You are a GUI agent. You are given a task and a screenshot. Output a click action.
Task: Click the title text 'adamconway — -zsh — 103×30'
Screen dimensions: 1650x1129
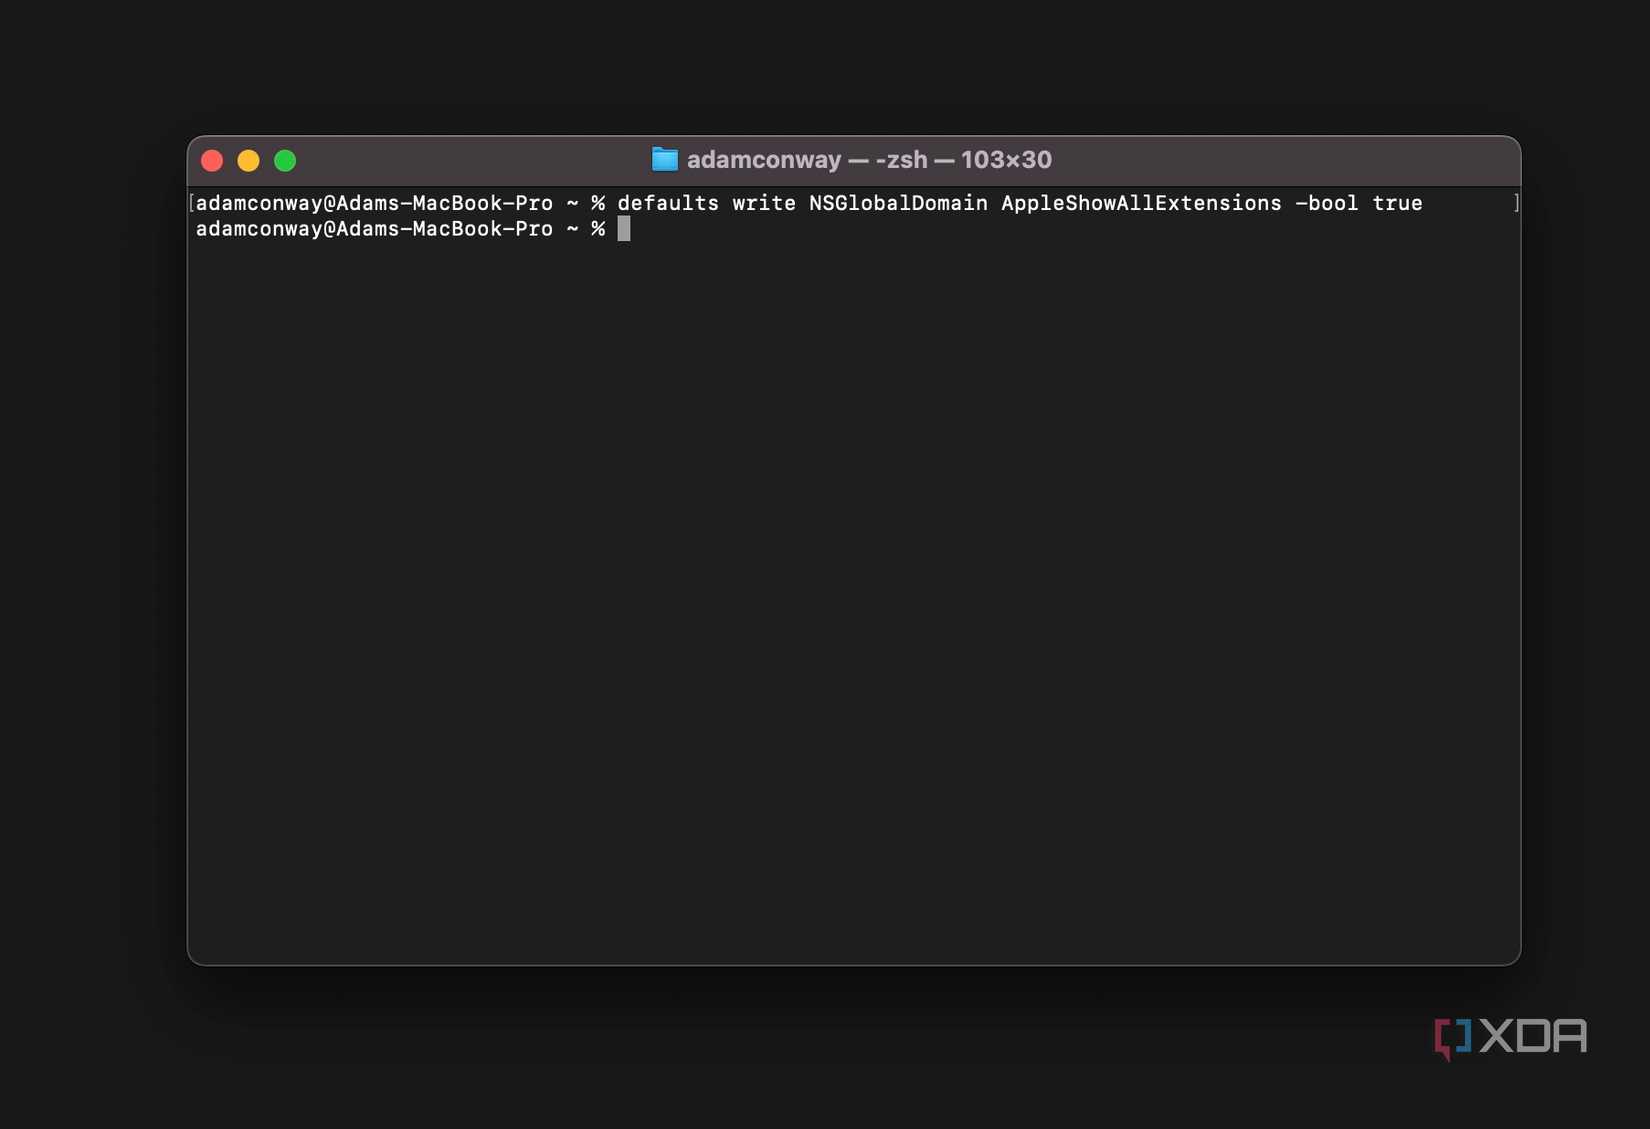point(869,160)
